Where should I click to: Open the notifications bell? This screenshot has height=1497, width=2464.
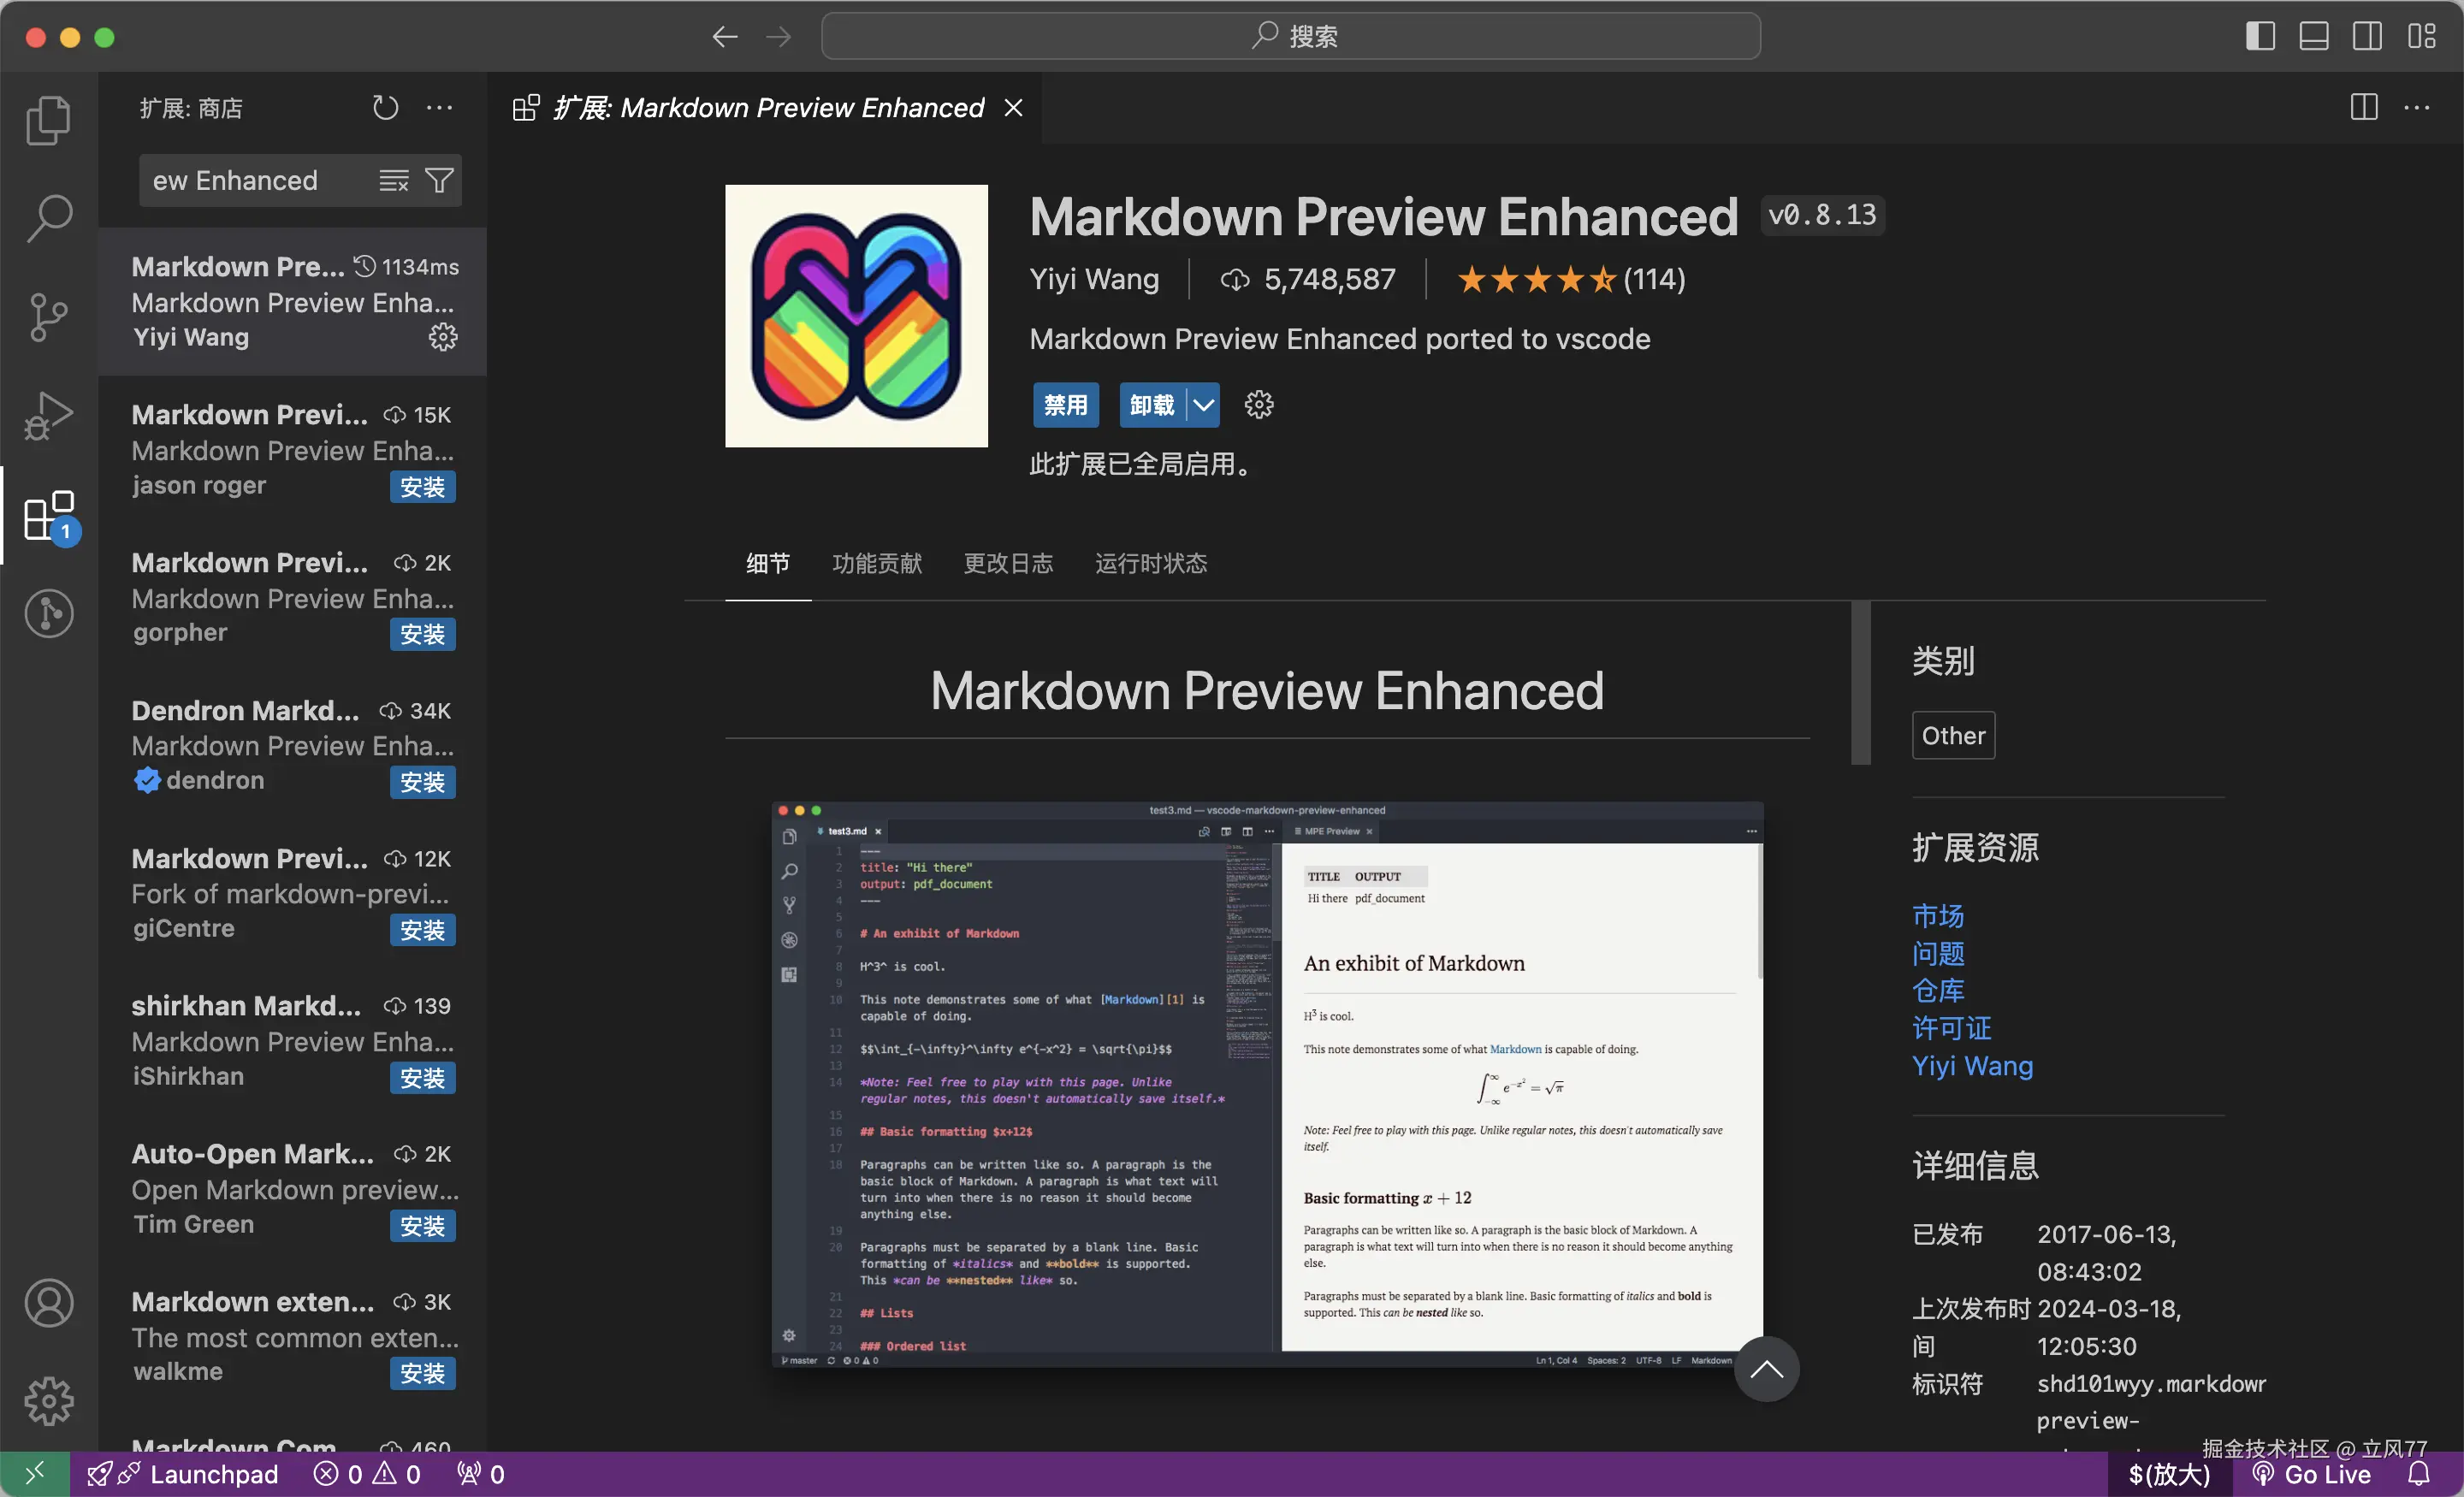2419,1474
